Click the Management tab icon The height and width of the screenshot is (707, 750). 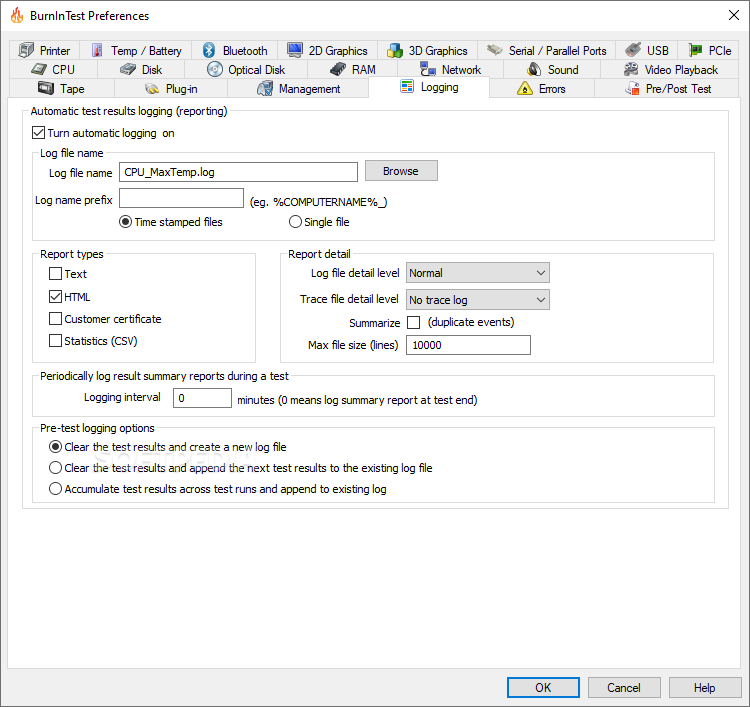pyautogui.click(x=265, y=88)
